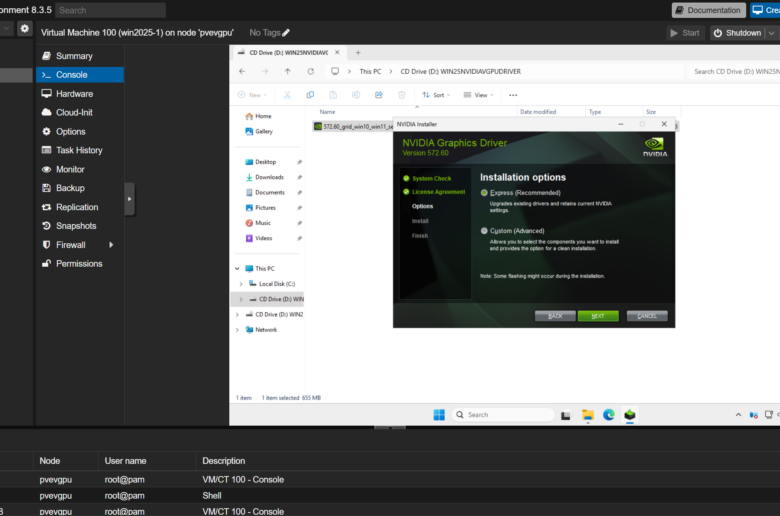
Task: Click the Explorer search CD Drive box
Action: pyautogui.click(x=733, y=72)
